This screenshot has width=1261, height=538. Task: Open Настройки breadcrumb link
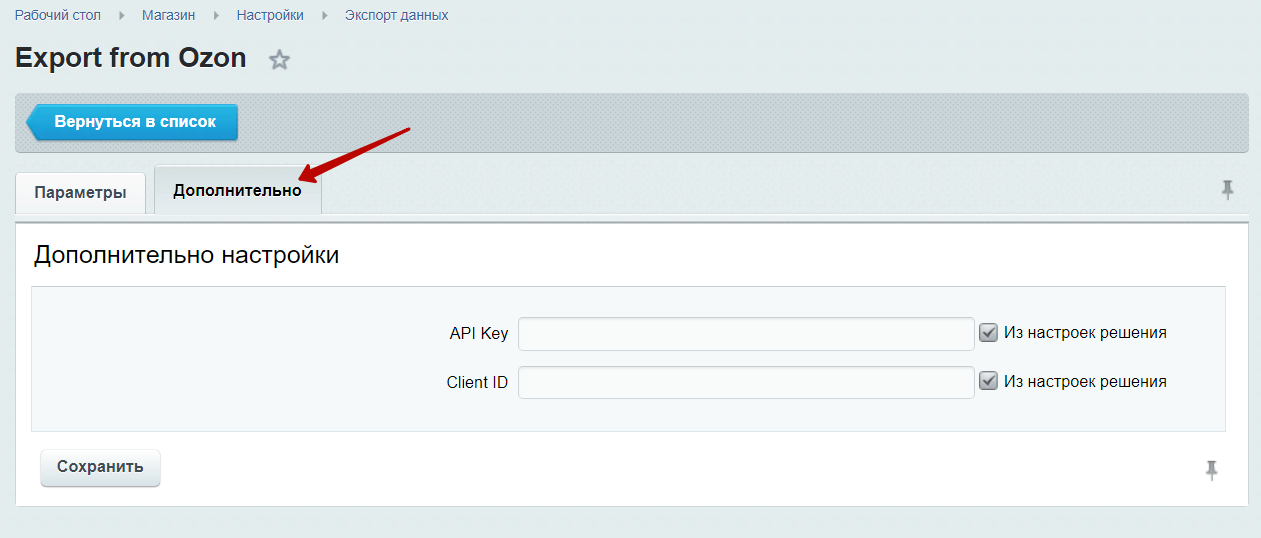(270, 15)
